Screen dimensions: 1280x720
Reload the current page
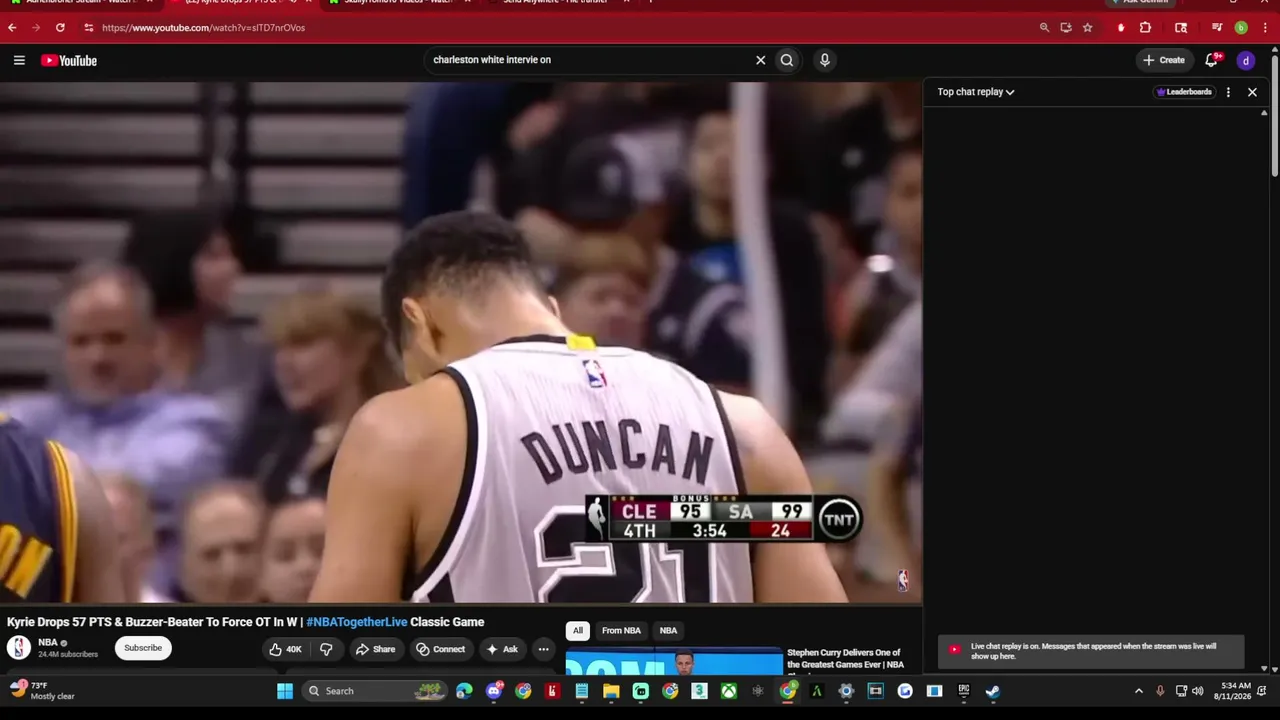click(60, 28)
